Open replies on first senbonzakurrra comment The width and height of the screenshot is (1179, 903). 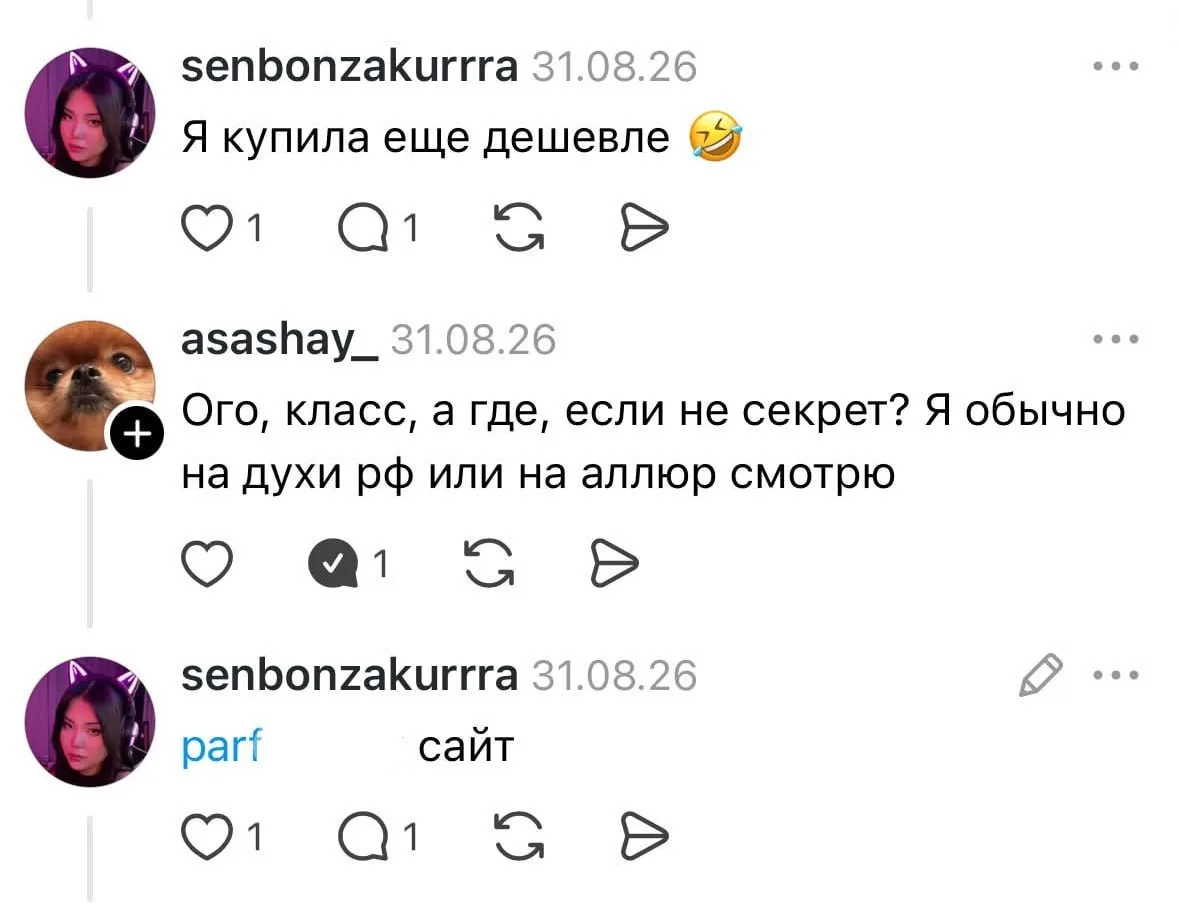coord(365,228)
